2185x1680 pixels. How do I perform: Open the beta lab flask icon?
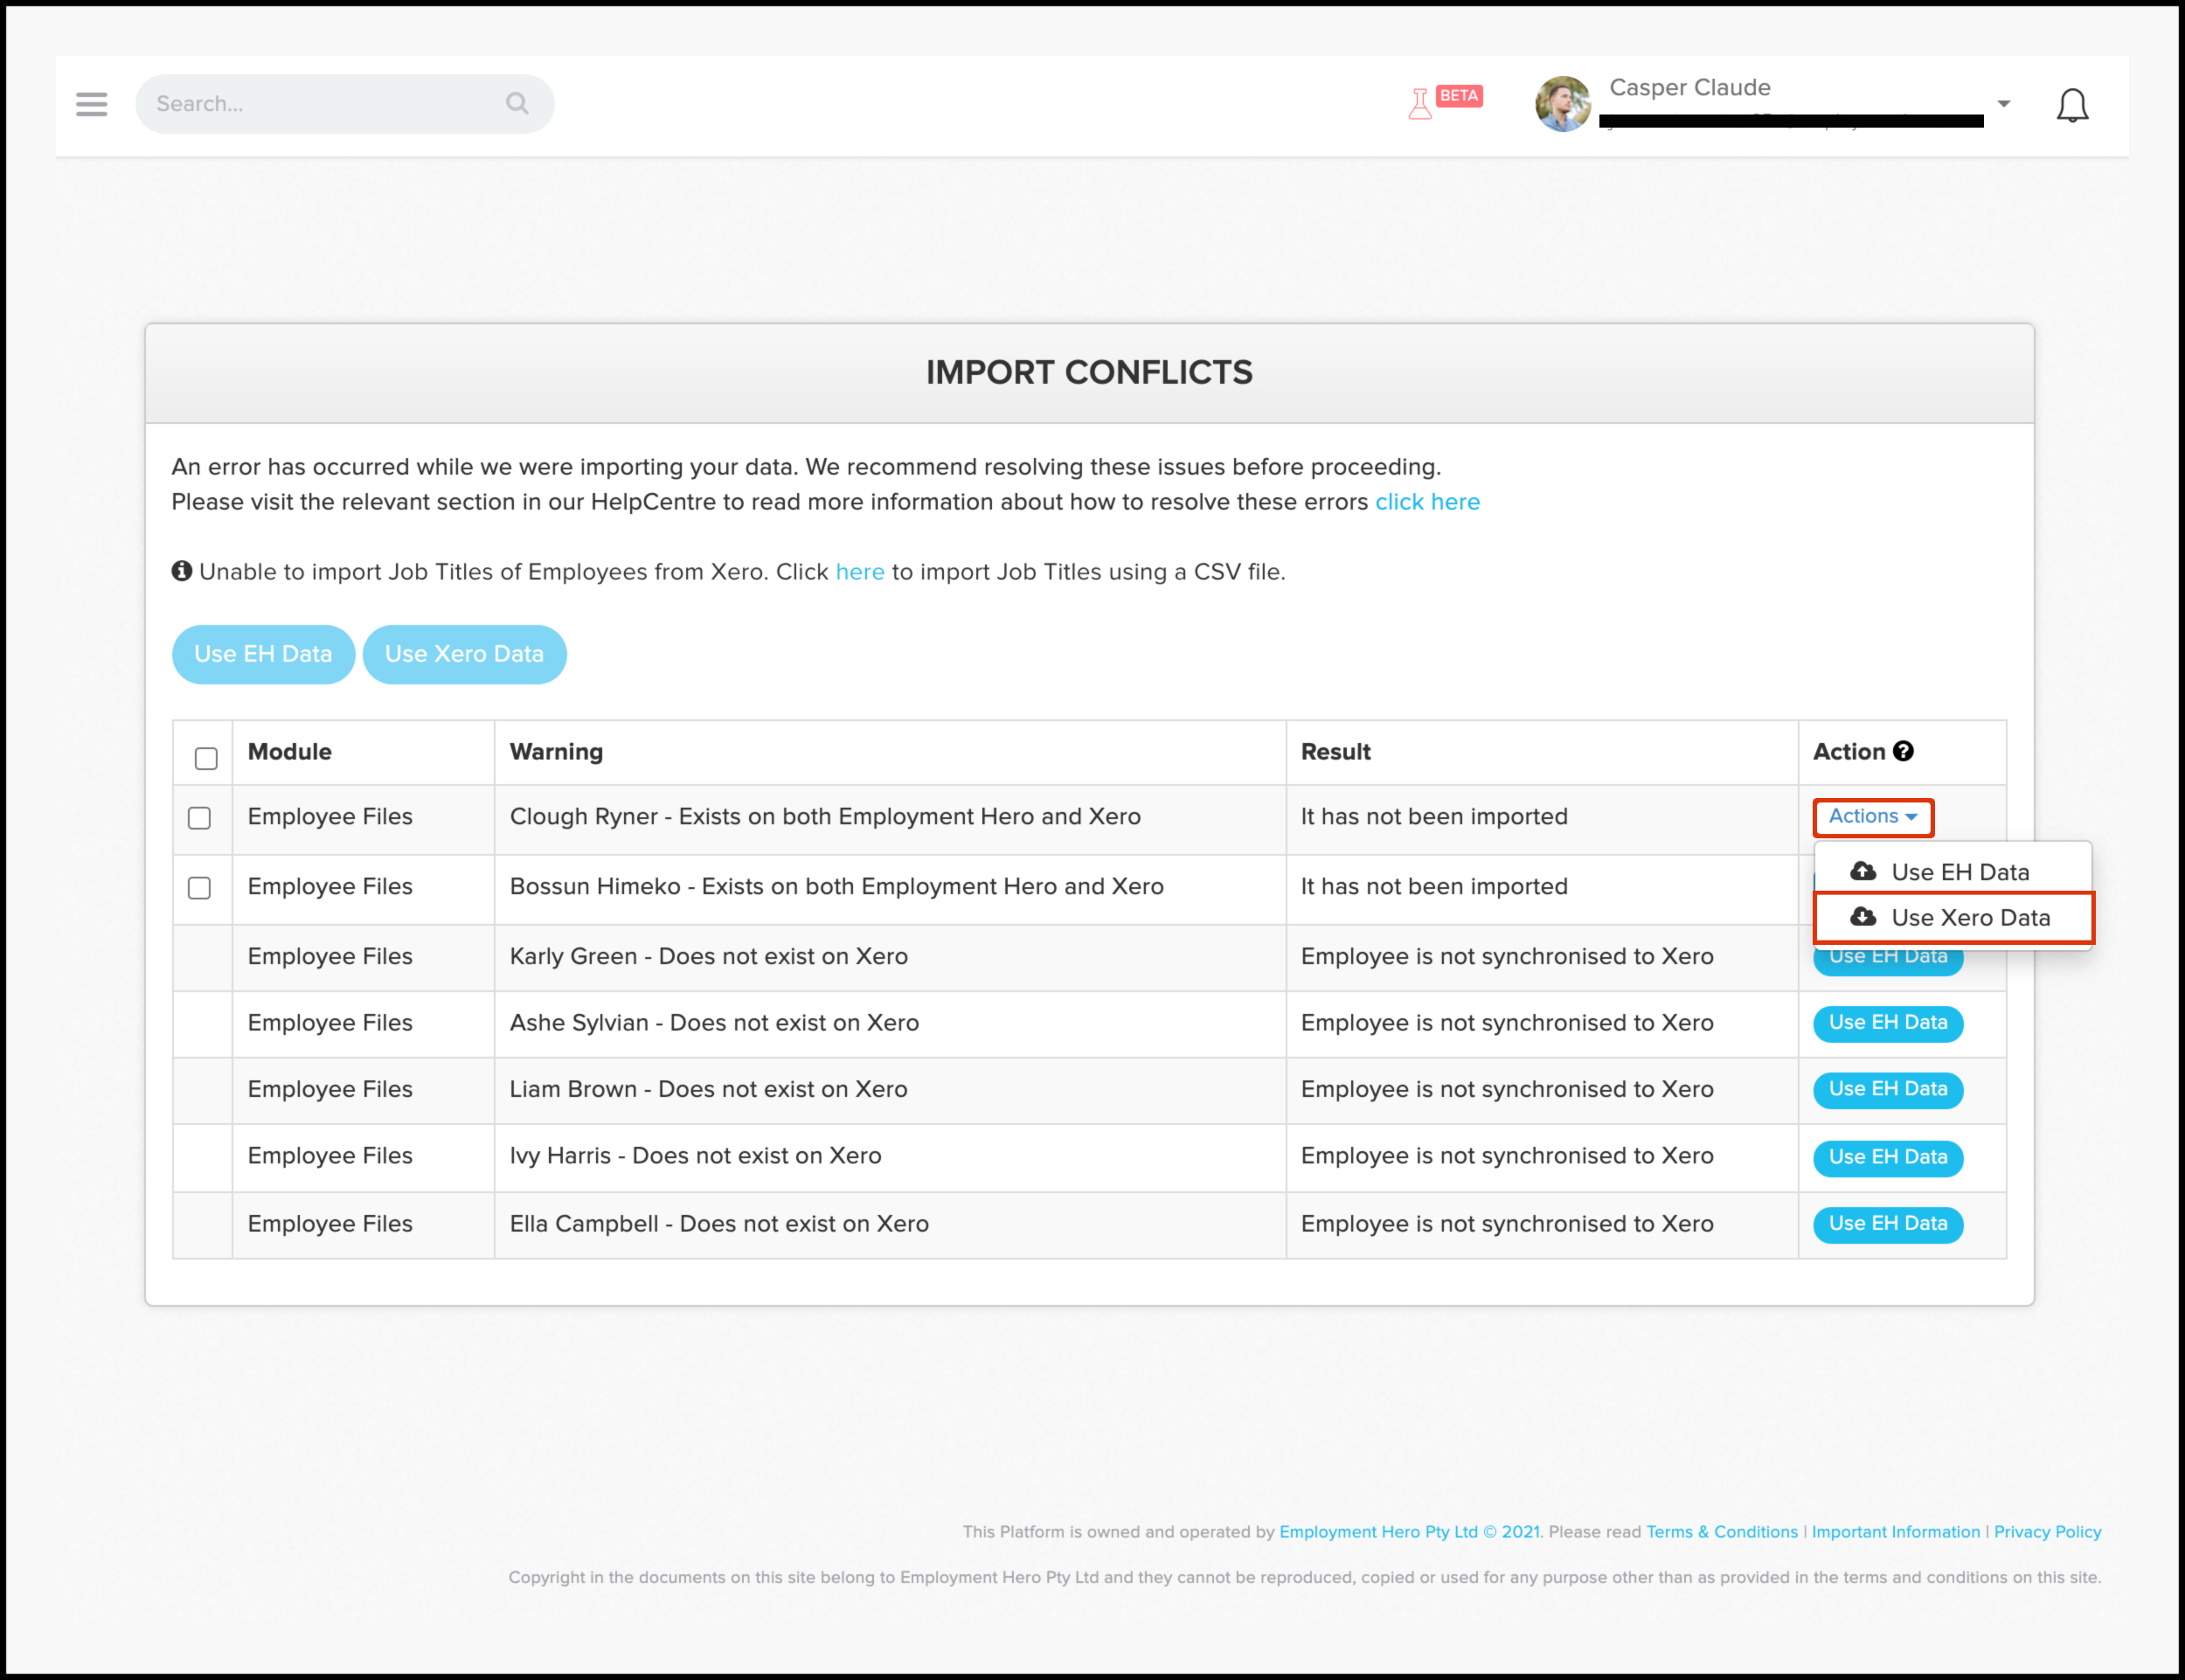coord(1420,103)
